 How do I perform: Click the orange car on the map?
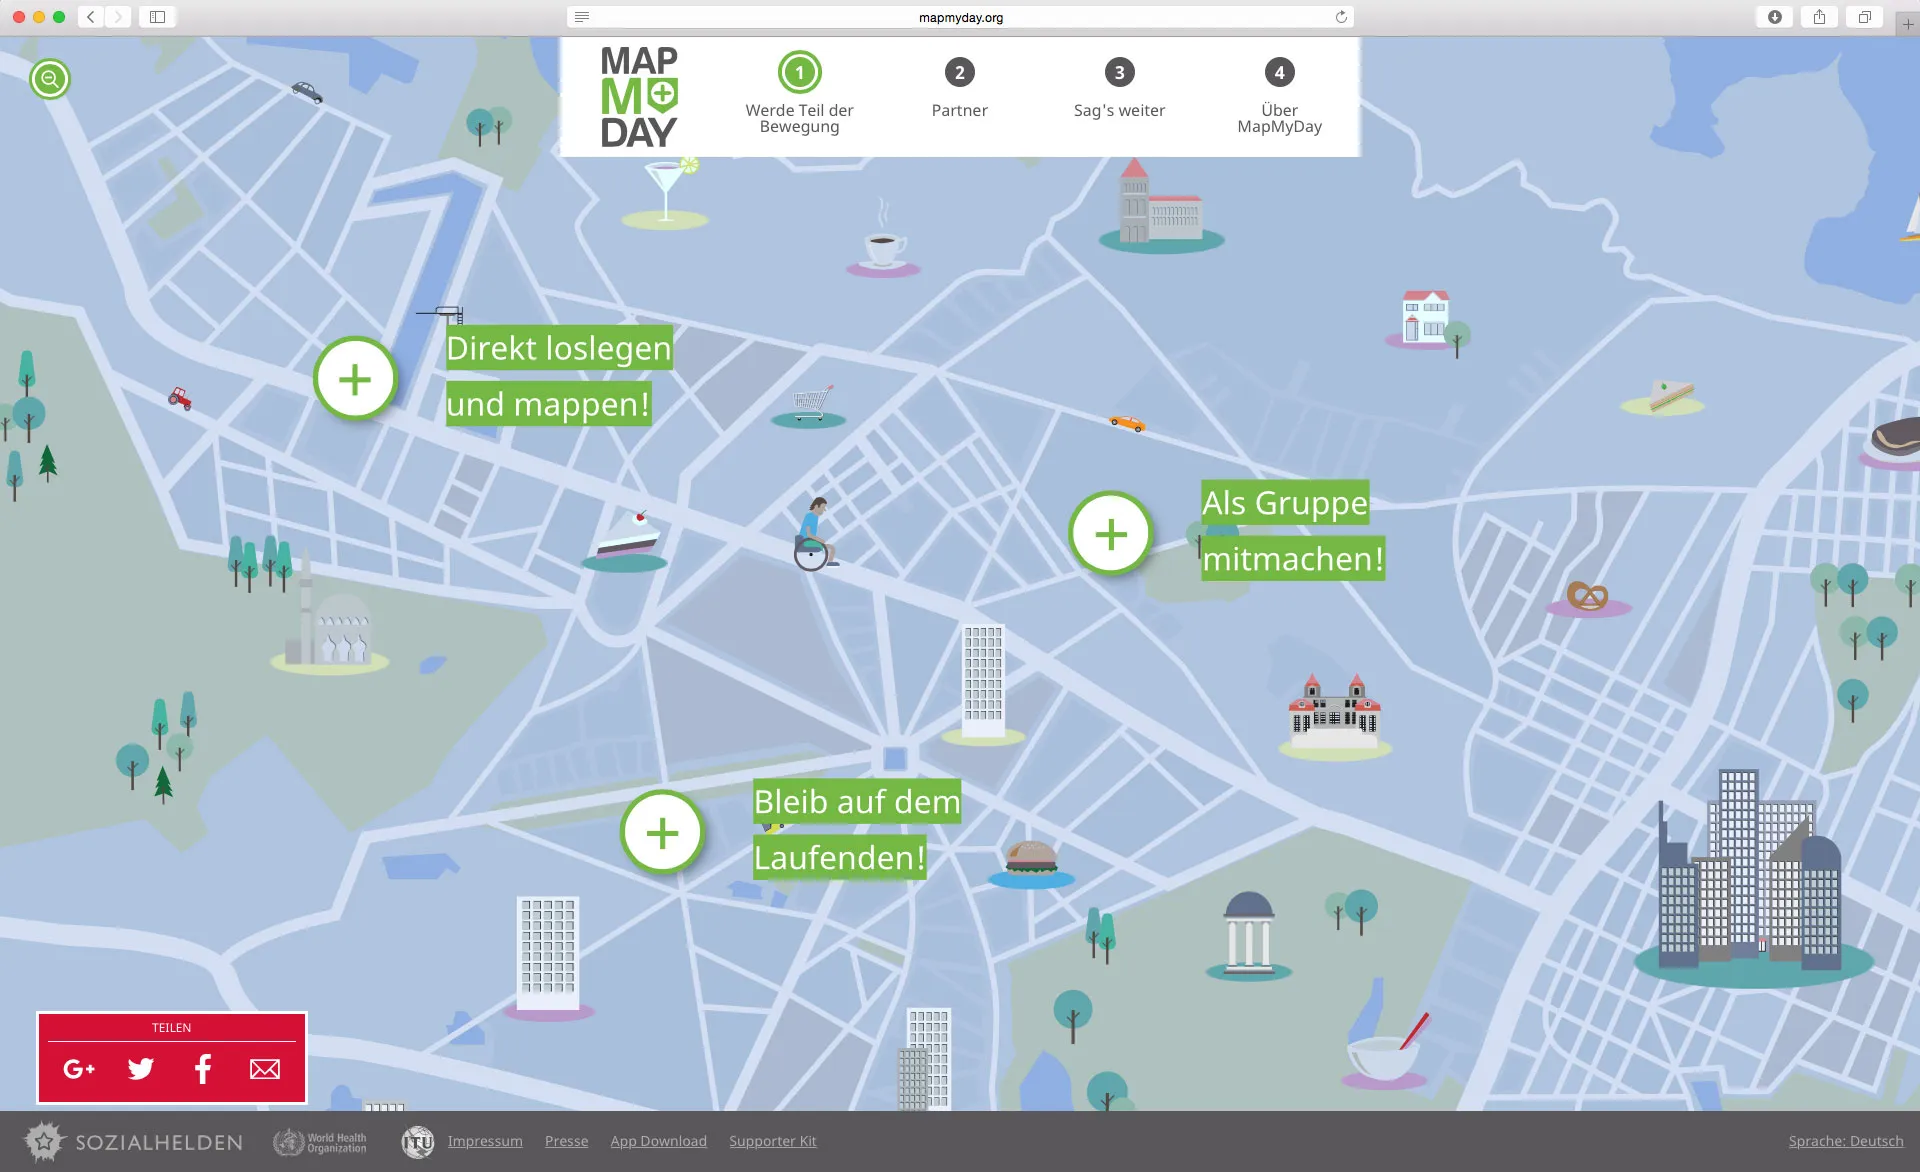click(1127, 423)
